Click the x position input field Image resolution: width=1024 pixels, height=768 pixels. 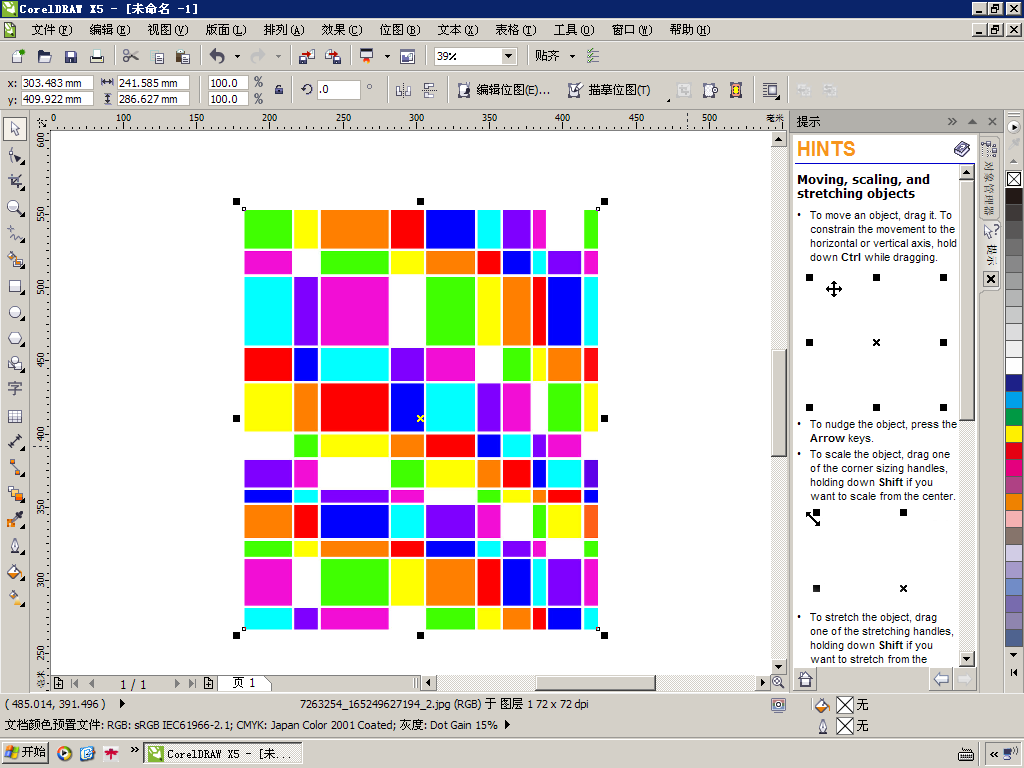tap(57, 83)
